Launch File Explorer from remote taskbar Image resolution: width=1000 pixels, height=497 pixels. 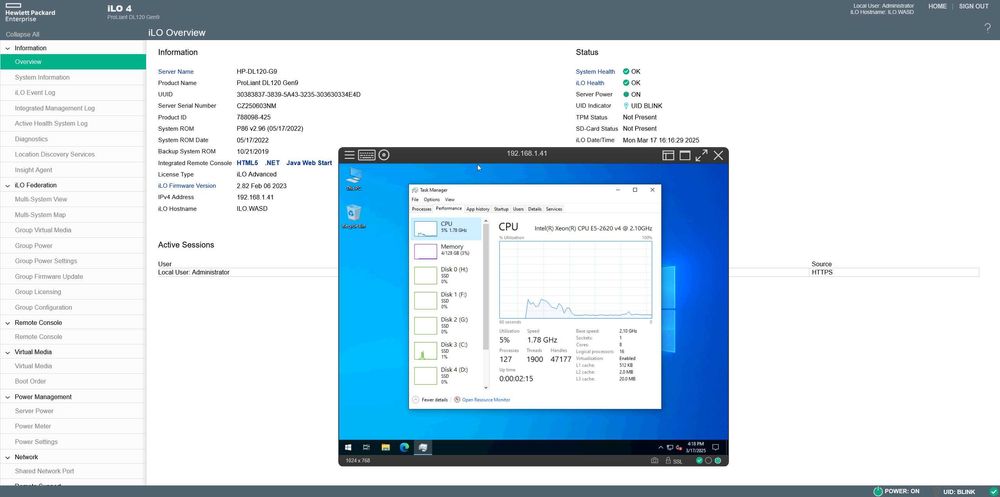(x=385, y=447)
